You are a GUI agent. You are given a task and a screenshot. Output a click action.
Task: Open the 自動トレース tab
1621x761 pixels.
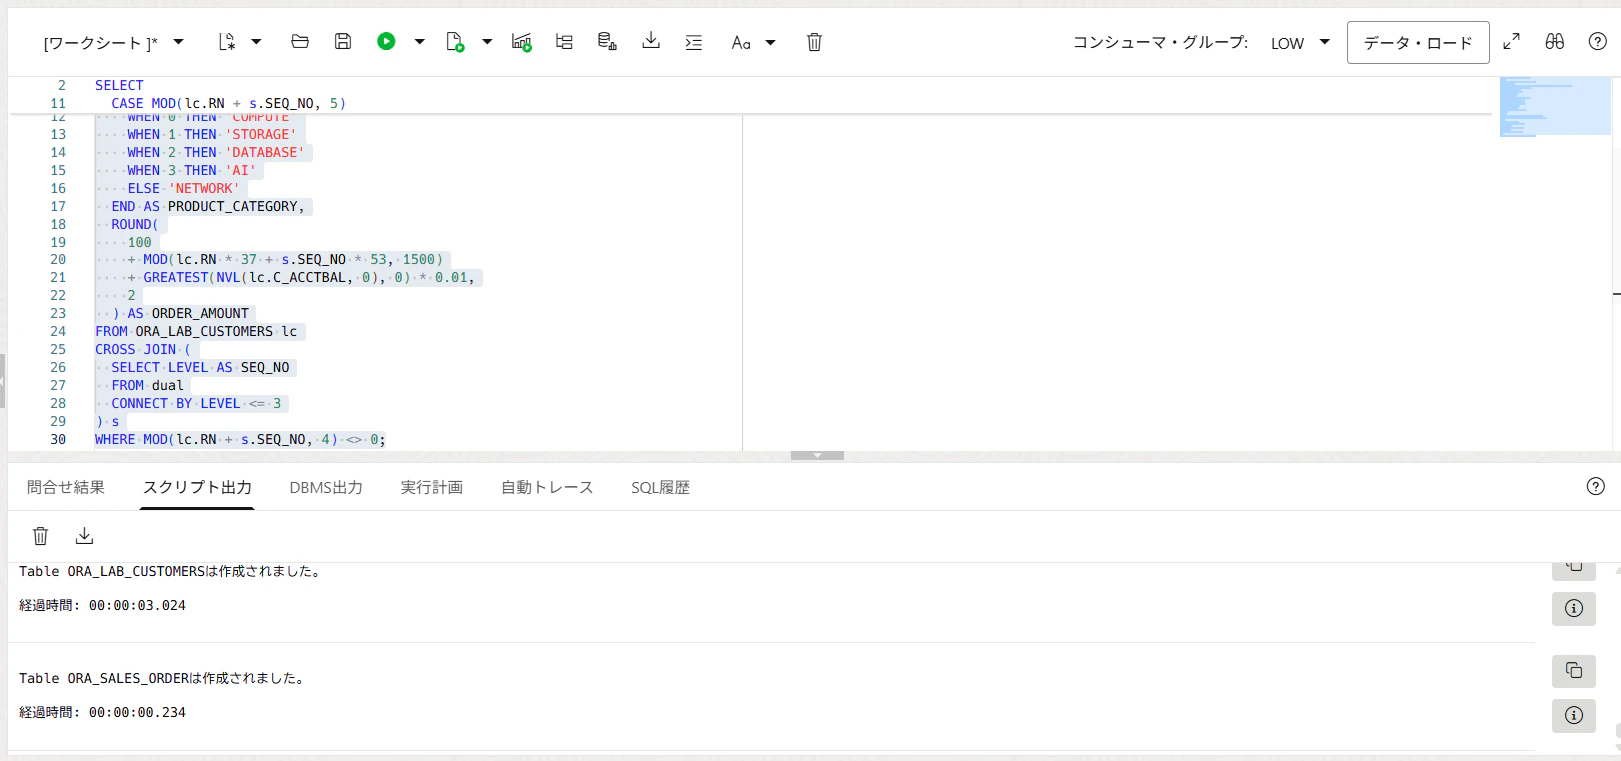point(547,487)
